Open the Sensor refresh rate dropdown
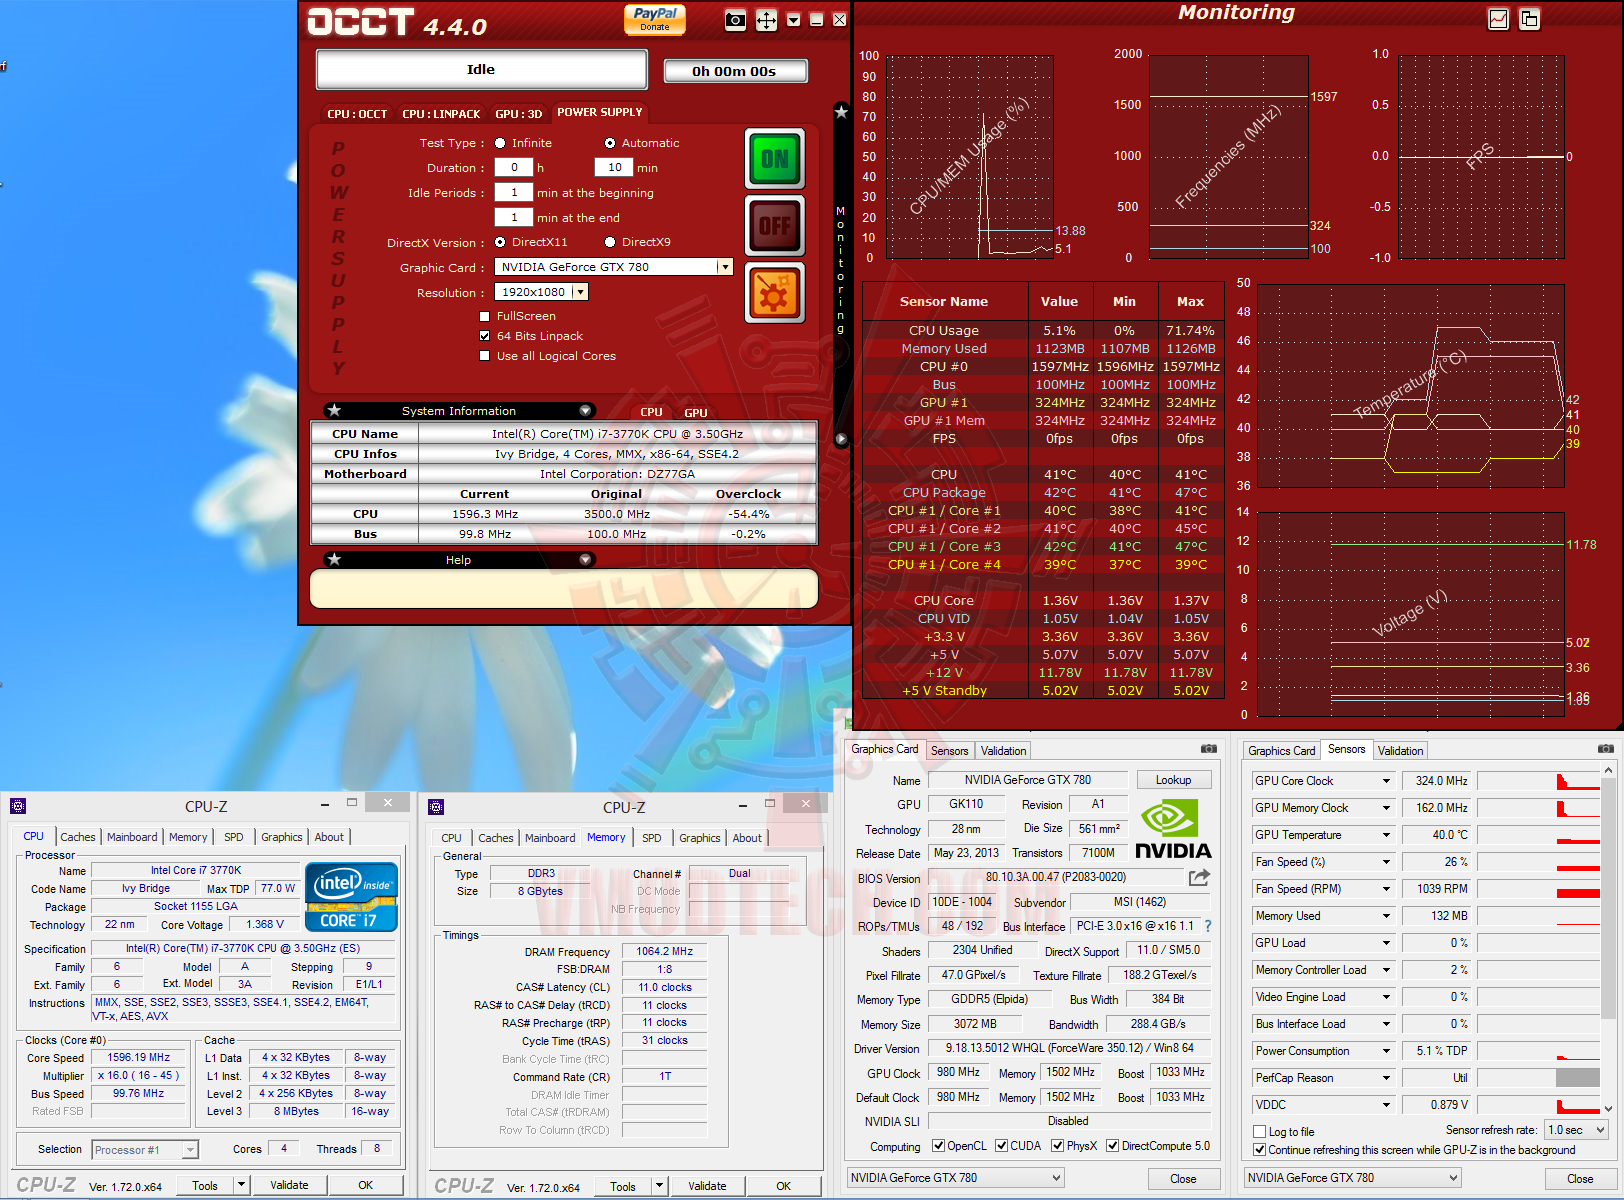Screen dimensions: 1624x1200 click(x=1576, y=1130)
